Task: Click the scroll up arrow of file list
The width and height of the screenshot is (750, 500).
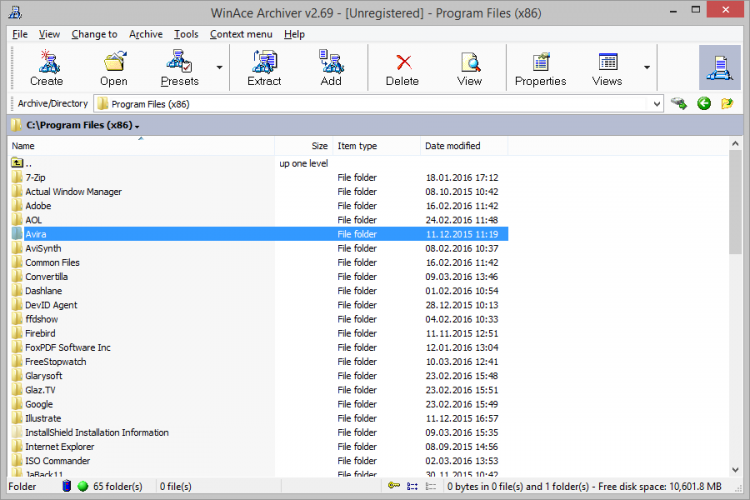Action: pyautogui.click(x=735, y=143)
